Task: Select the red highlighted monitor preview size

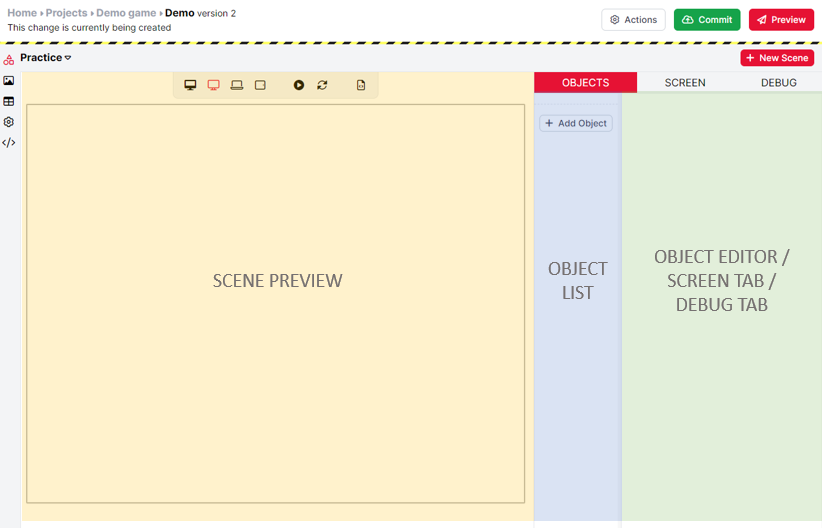Action: [213, 85]
